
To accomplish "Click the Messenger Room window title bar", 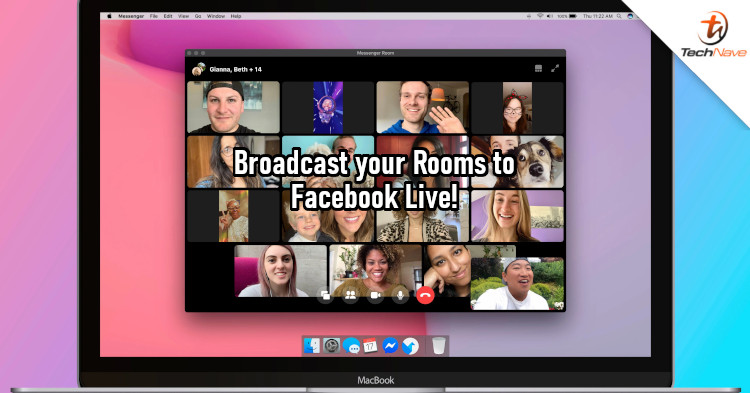I will (x=375, y=53).
